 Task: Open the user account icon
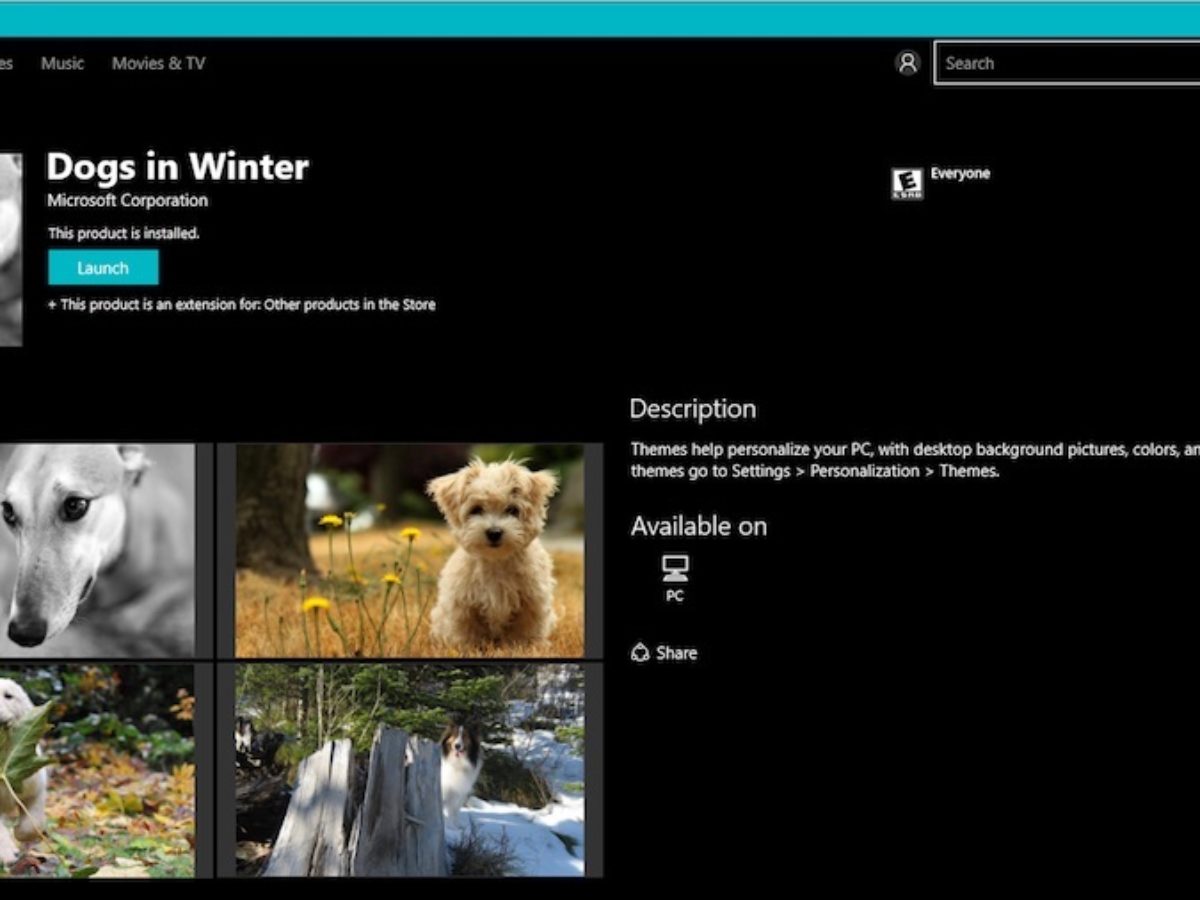pyautogui.click(x=907, y=63)
